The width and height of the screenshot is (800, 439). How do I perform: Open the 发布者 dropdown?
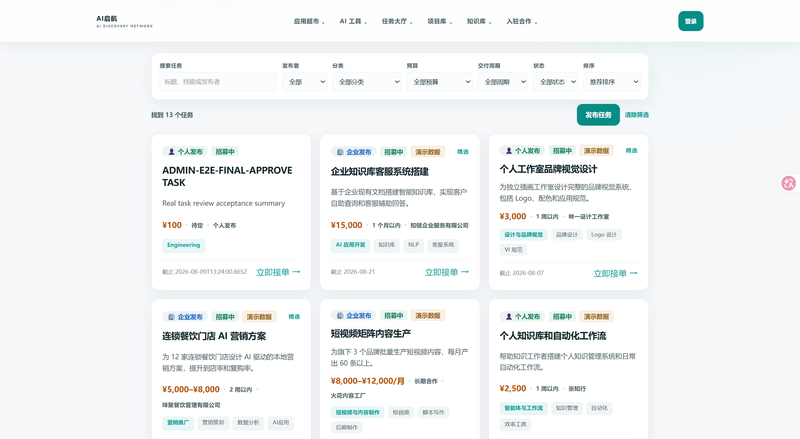(305, 82)
